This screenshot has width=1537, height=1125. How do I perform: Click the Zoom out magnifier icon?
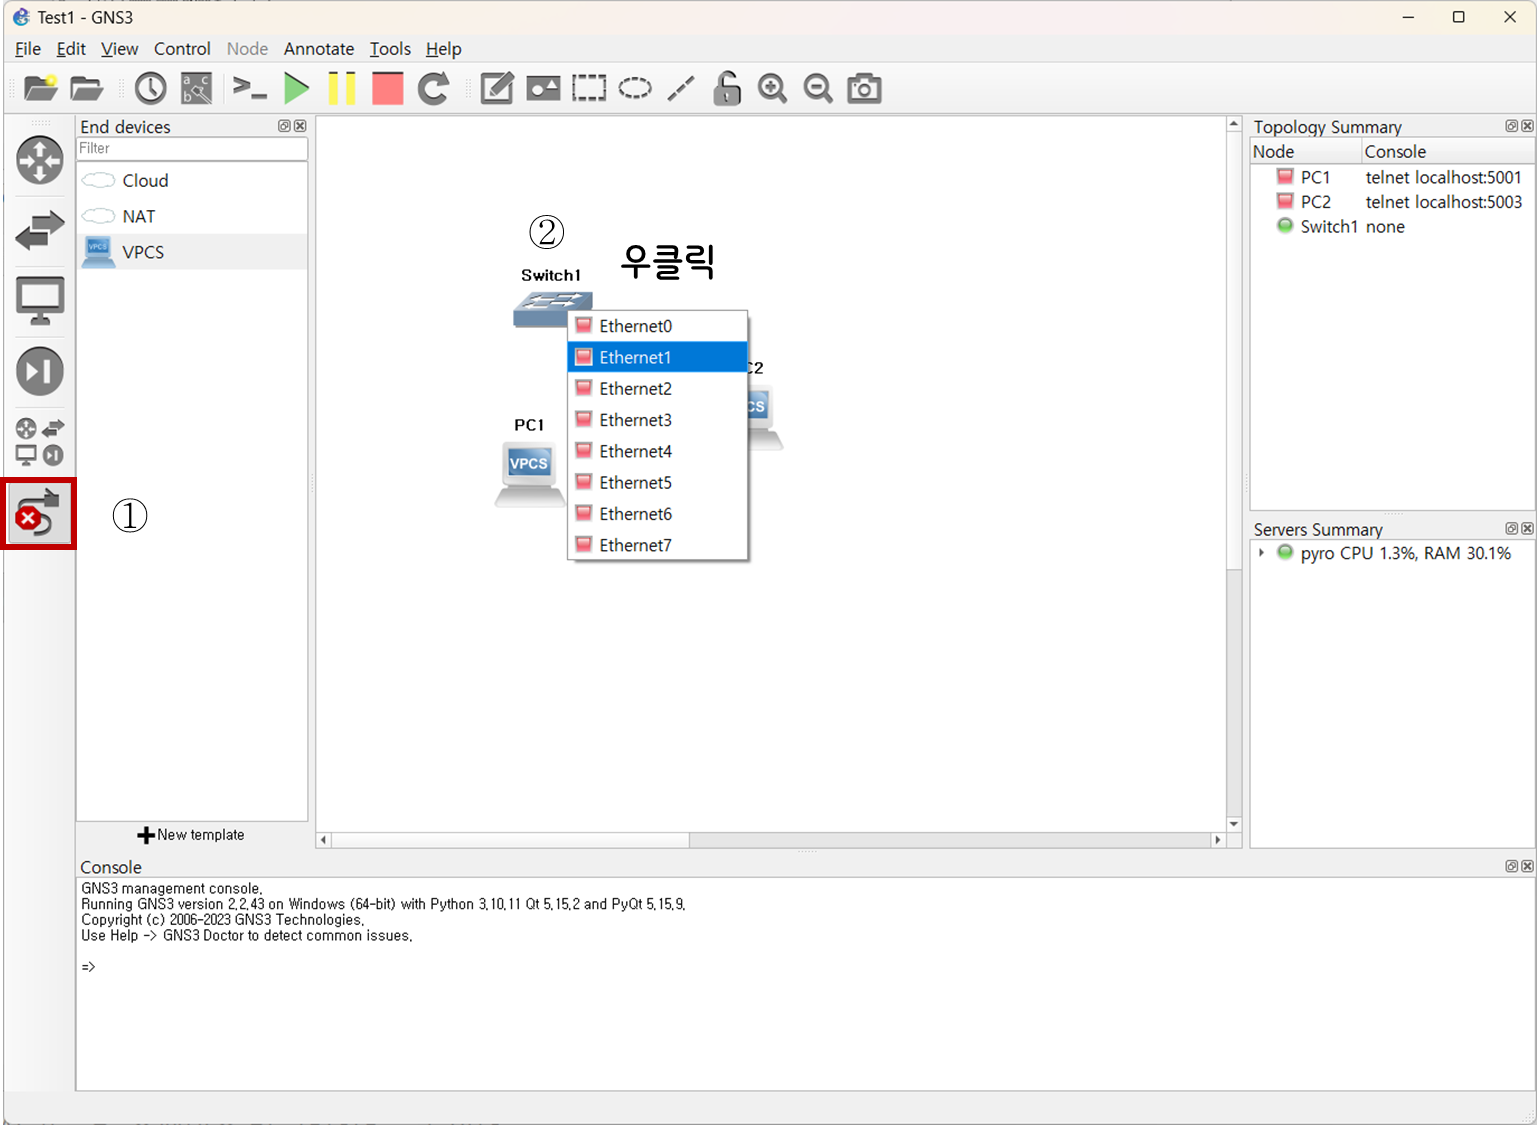click(x=819, y=88)
